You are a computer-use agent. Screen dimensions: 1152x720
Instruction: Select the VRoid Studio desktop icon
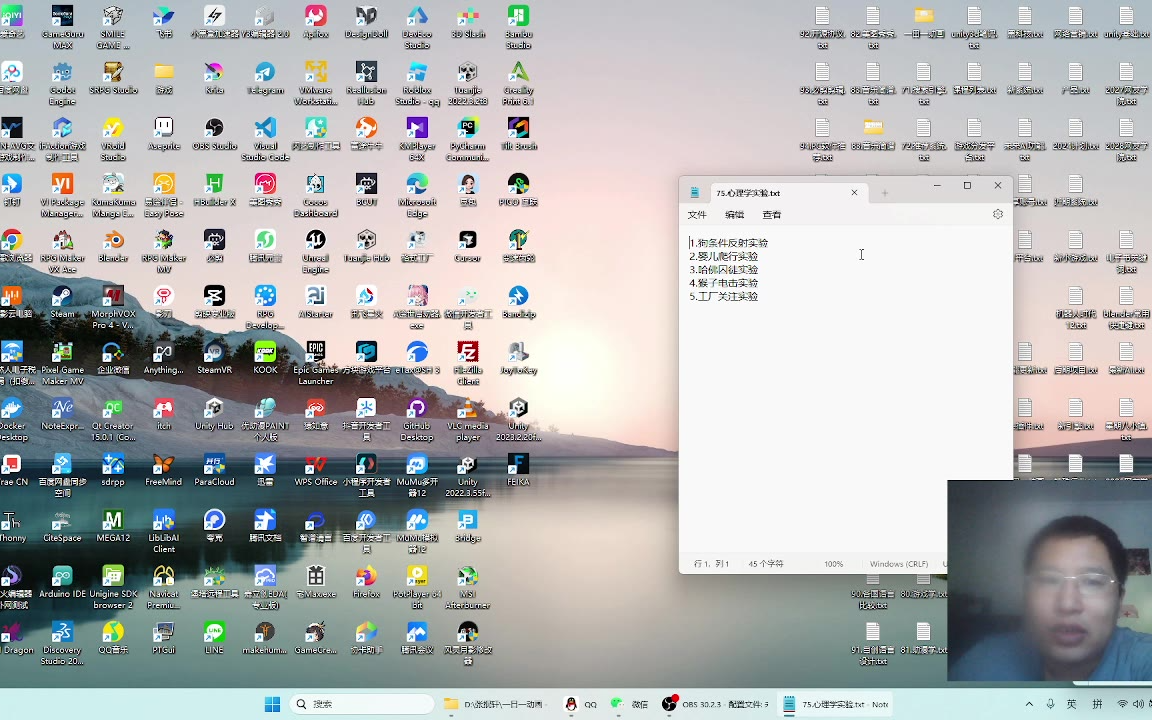113,139
